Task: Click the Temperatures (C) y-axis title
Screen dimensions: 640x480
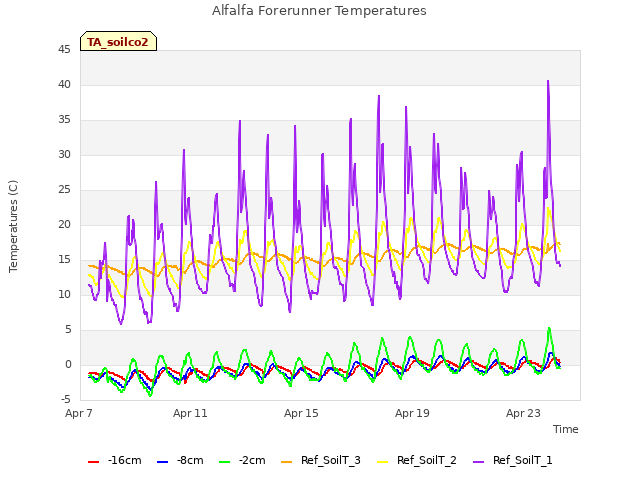Action: point(13,226)
